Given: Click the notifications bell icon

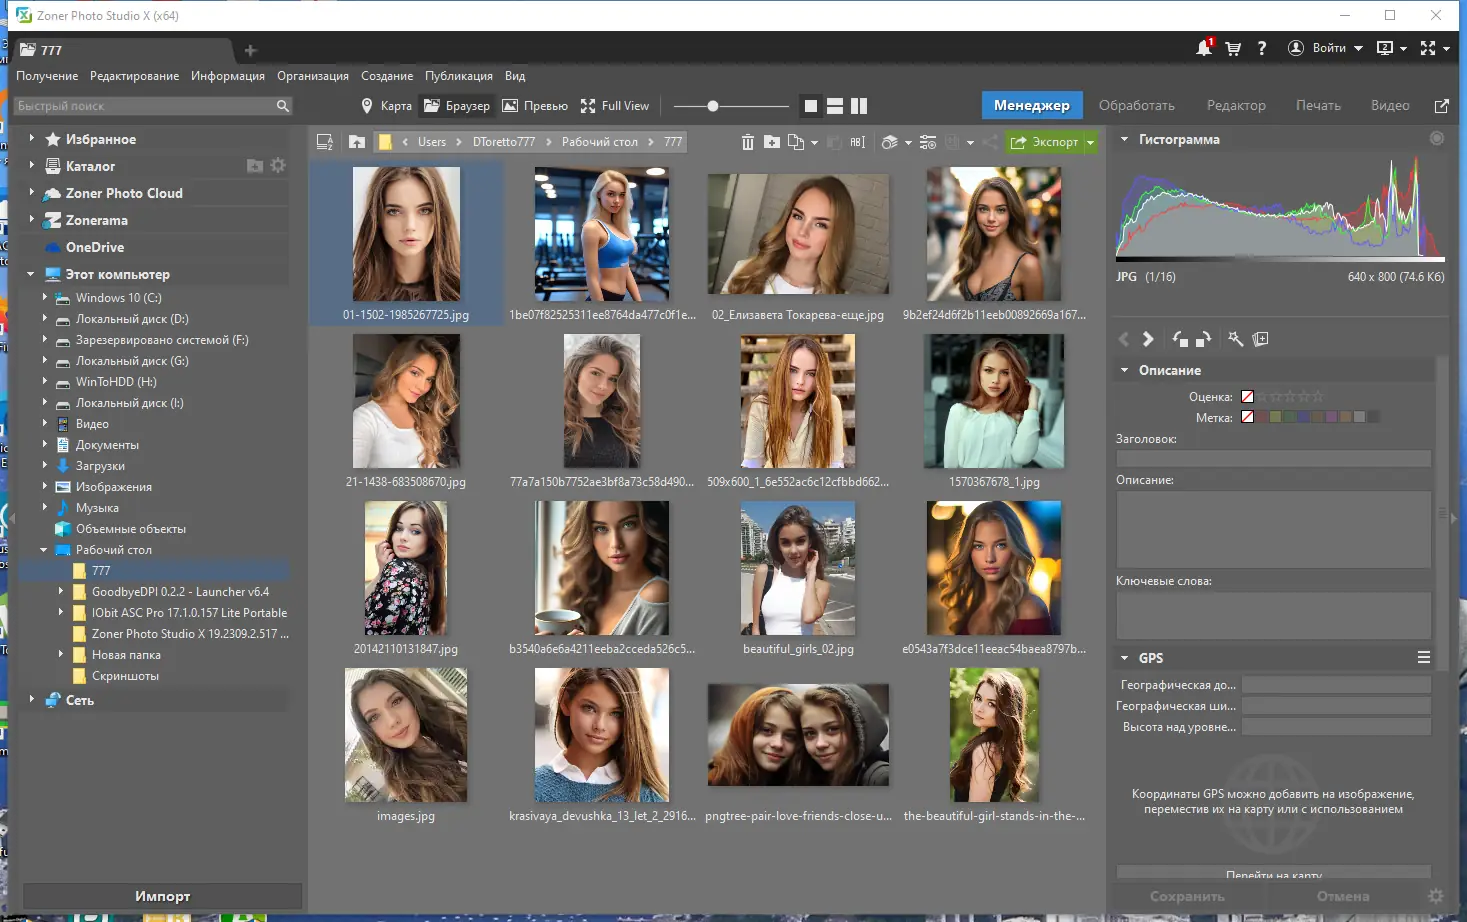Looking at the screenshot, I should point(1204,48).
